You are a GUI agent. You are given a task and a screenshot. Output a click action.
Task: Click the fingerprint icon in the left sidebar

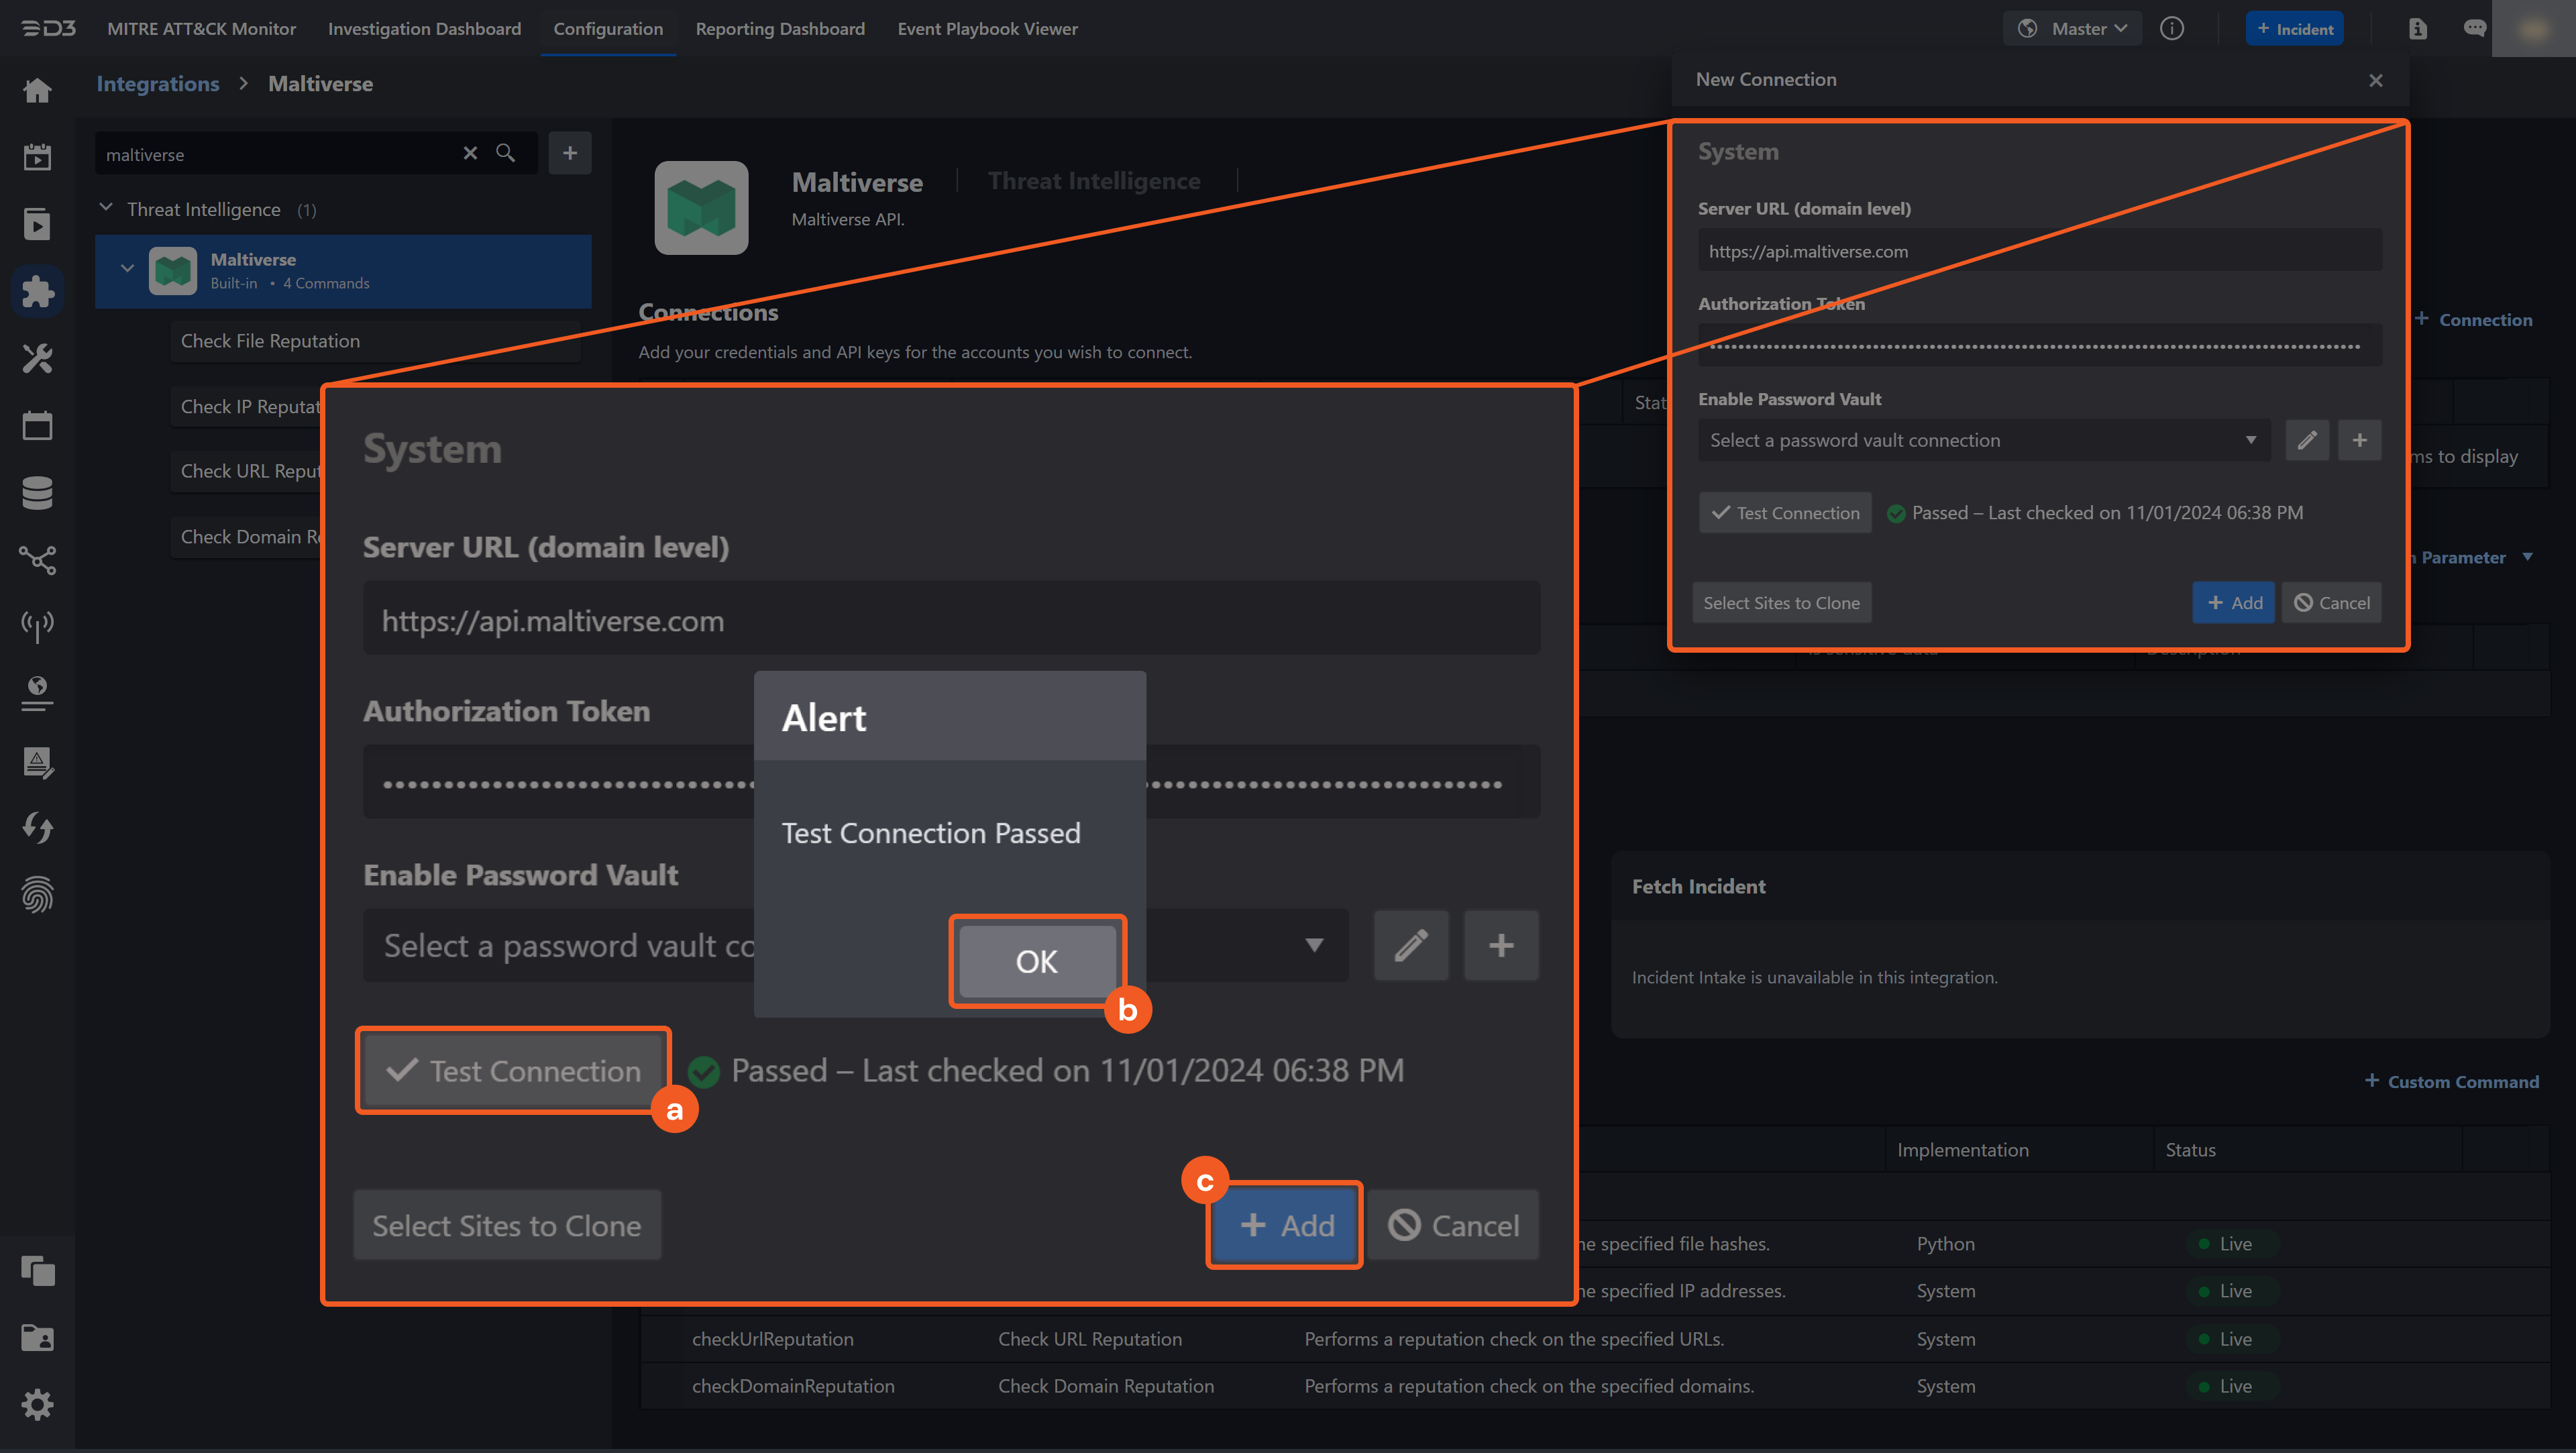pos(37,895)
